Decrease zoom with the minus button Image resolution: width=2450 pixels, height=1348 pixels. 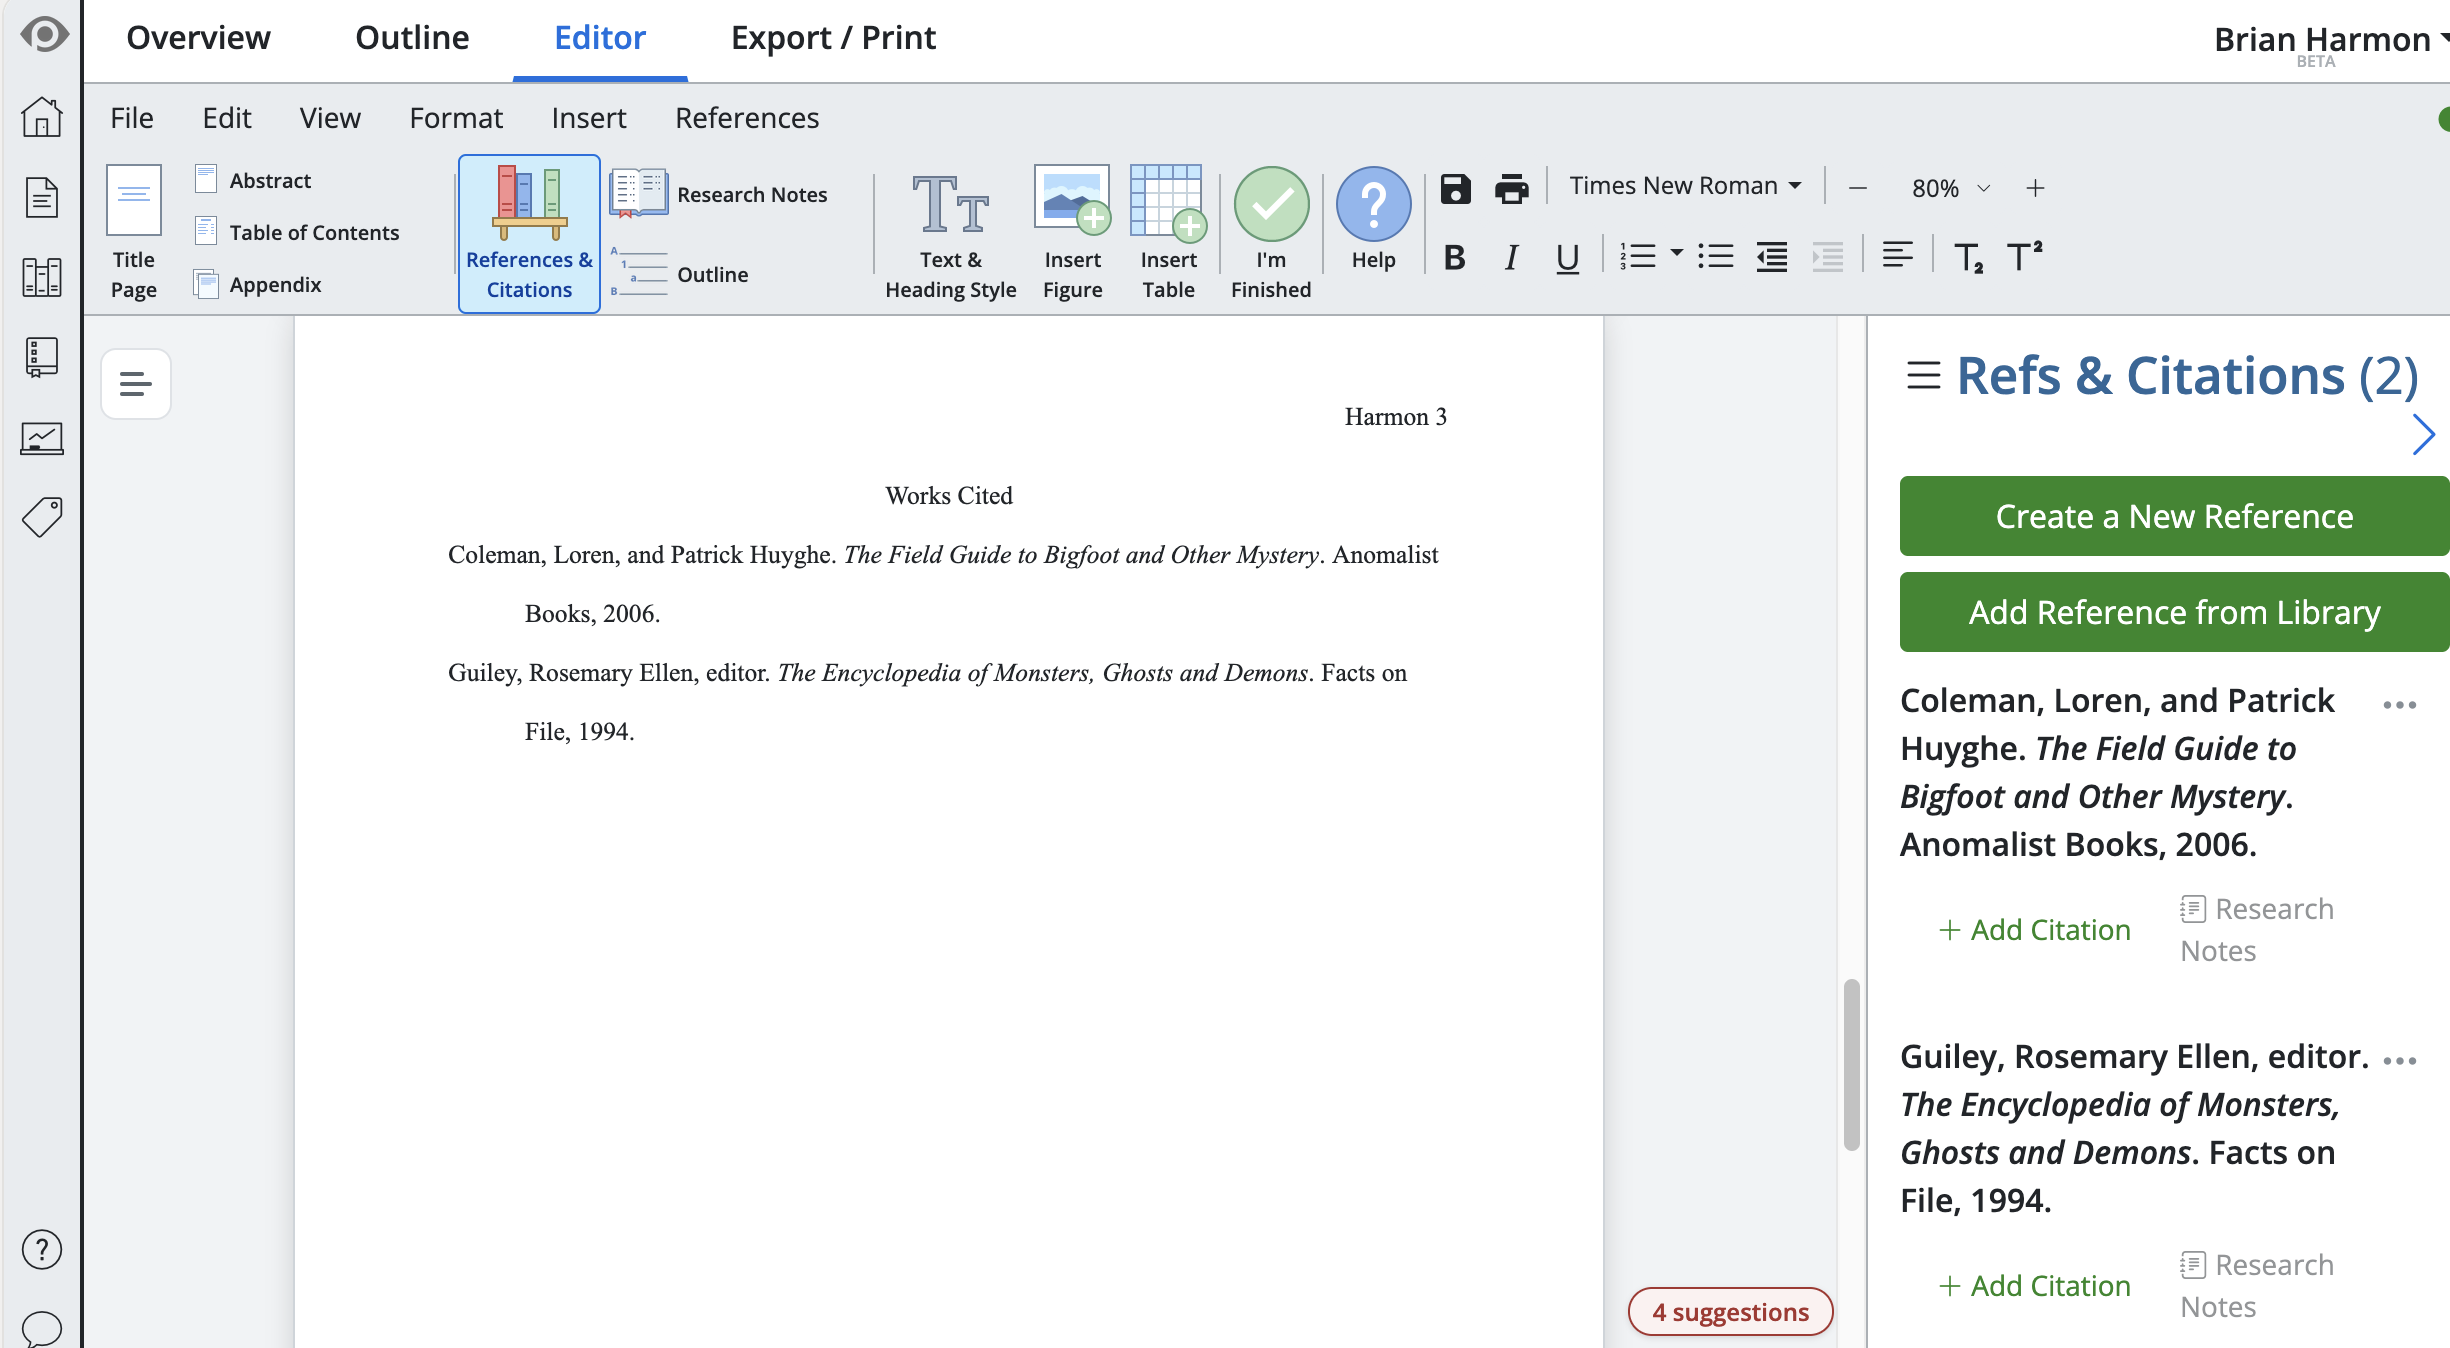click(x=1858, y=188)
